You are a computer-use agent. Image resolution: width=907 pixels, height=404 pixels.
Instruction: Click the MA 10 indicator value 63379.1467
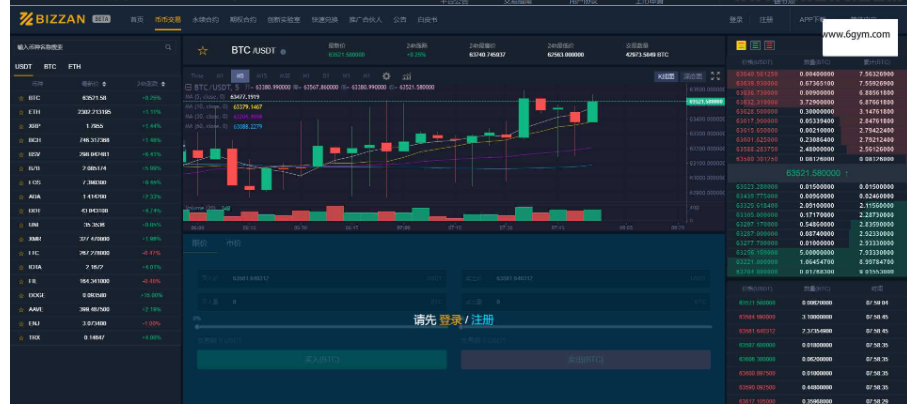tap(247, 107)
